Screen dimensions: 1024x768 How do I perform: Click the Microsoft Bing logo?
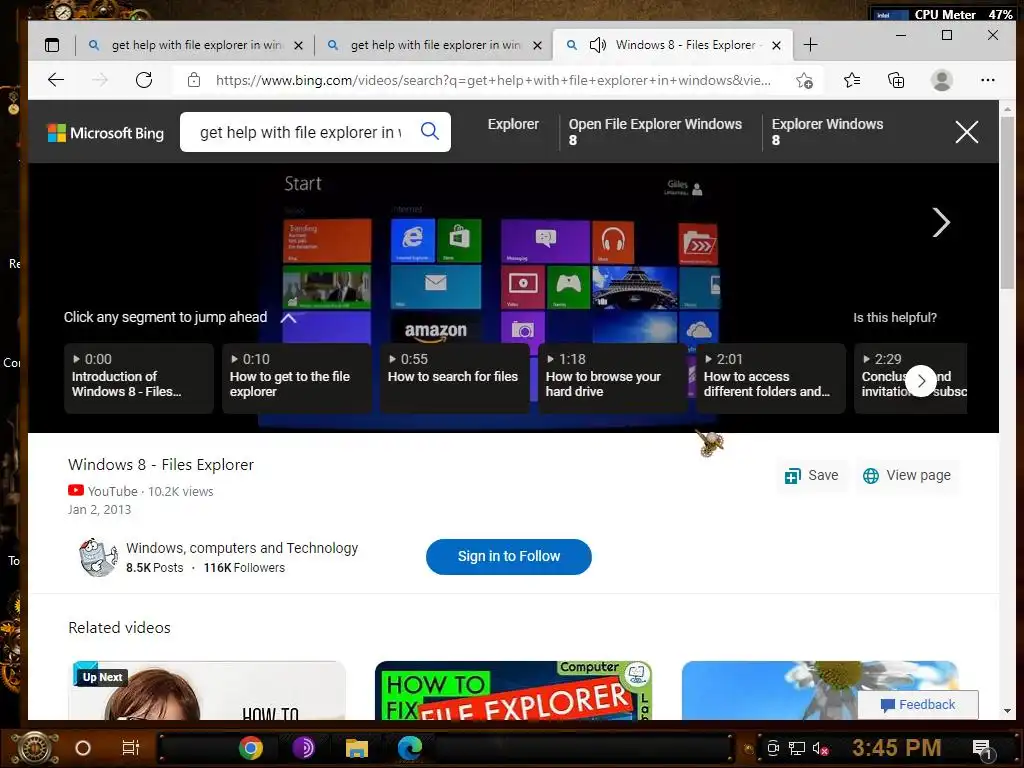[106, 133]
